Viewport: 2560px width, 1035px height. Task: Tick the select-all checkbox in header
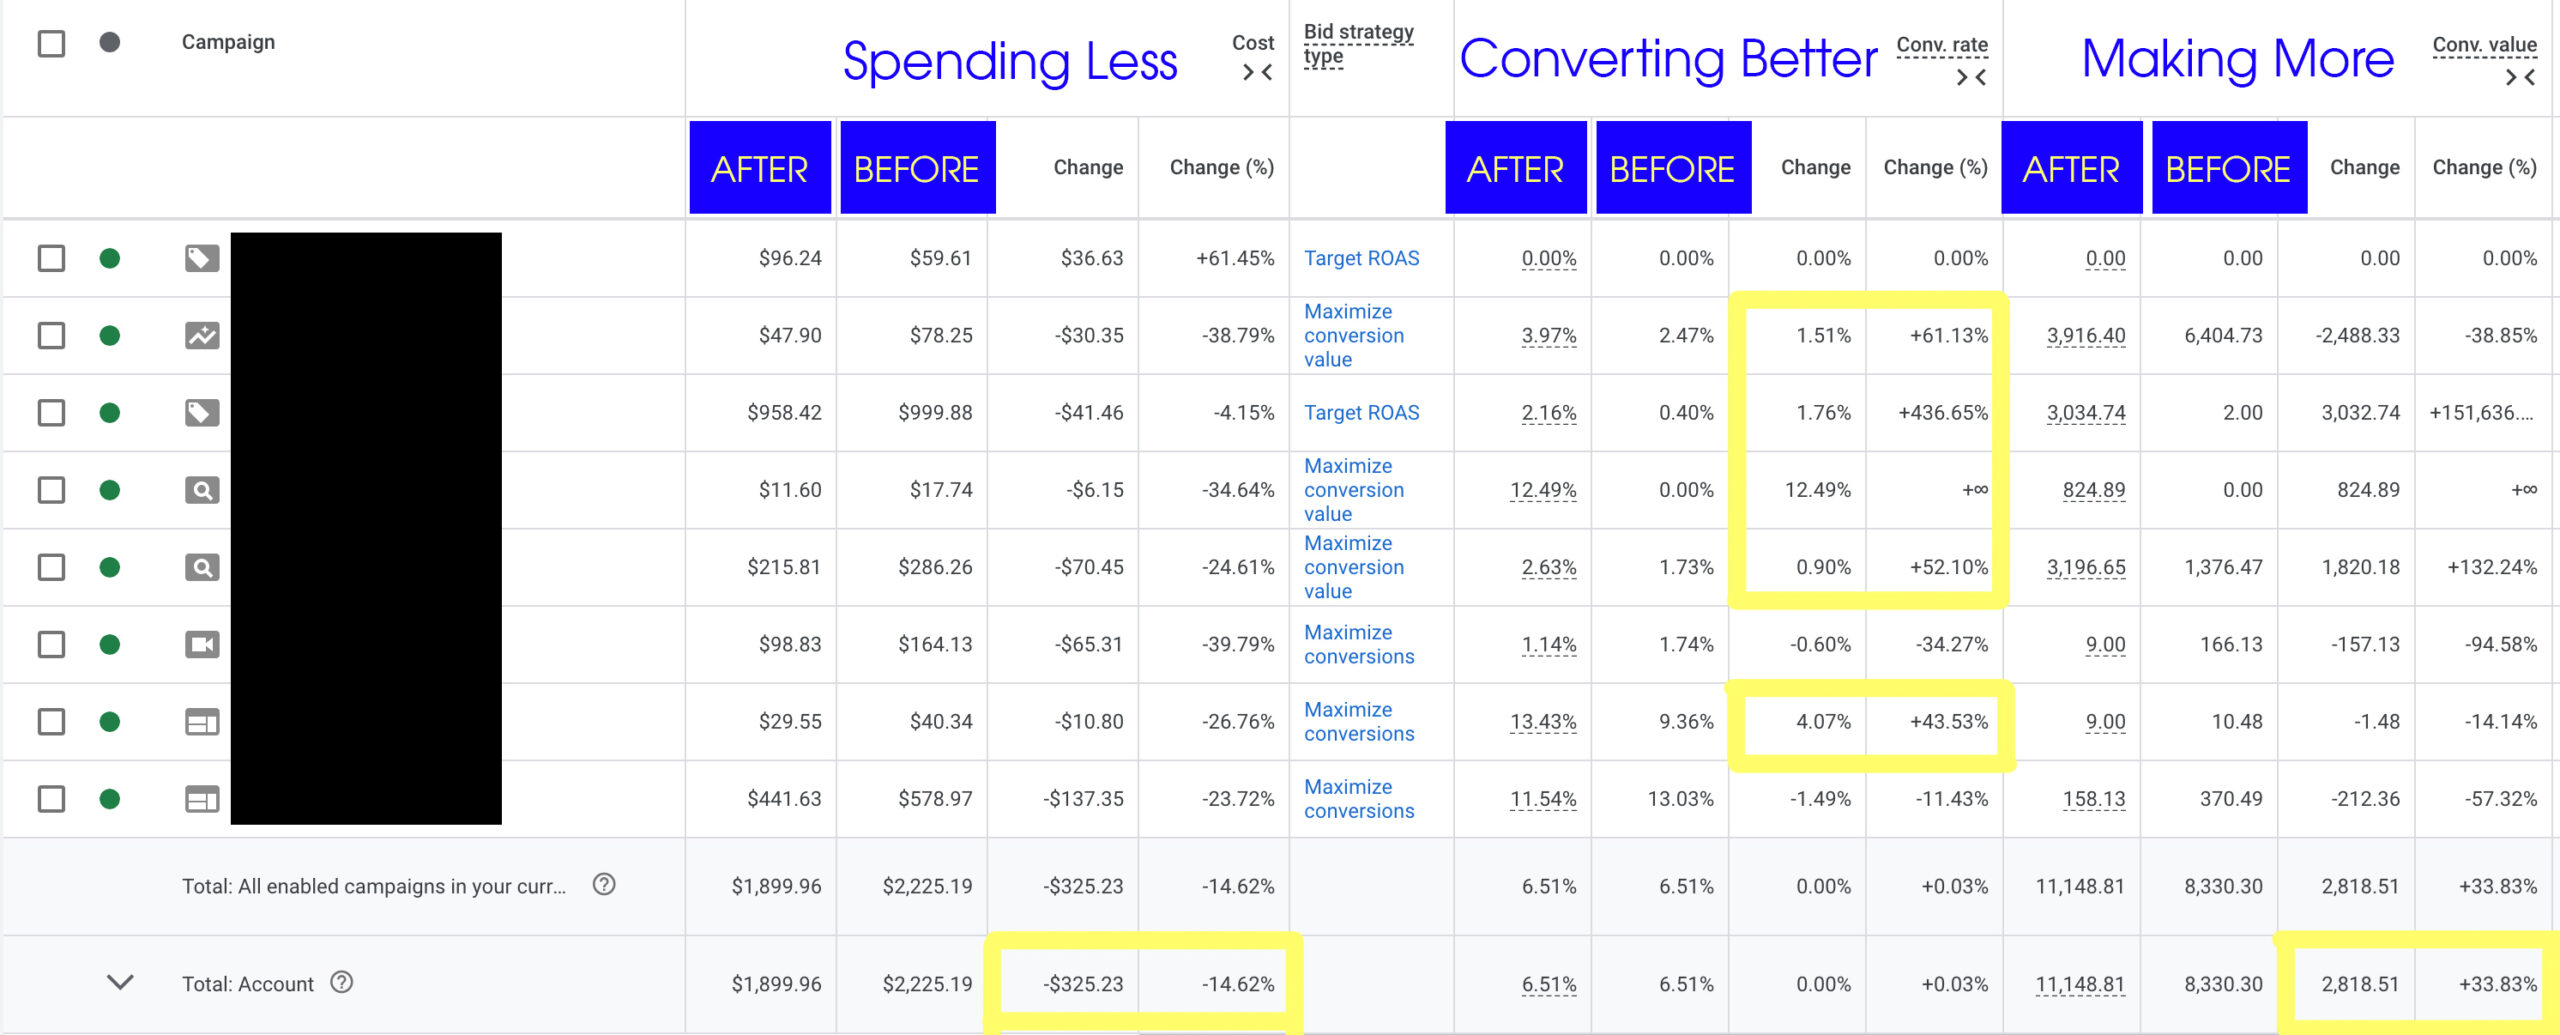coord(51,44)
